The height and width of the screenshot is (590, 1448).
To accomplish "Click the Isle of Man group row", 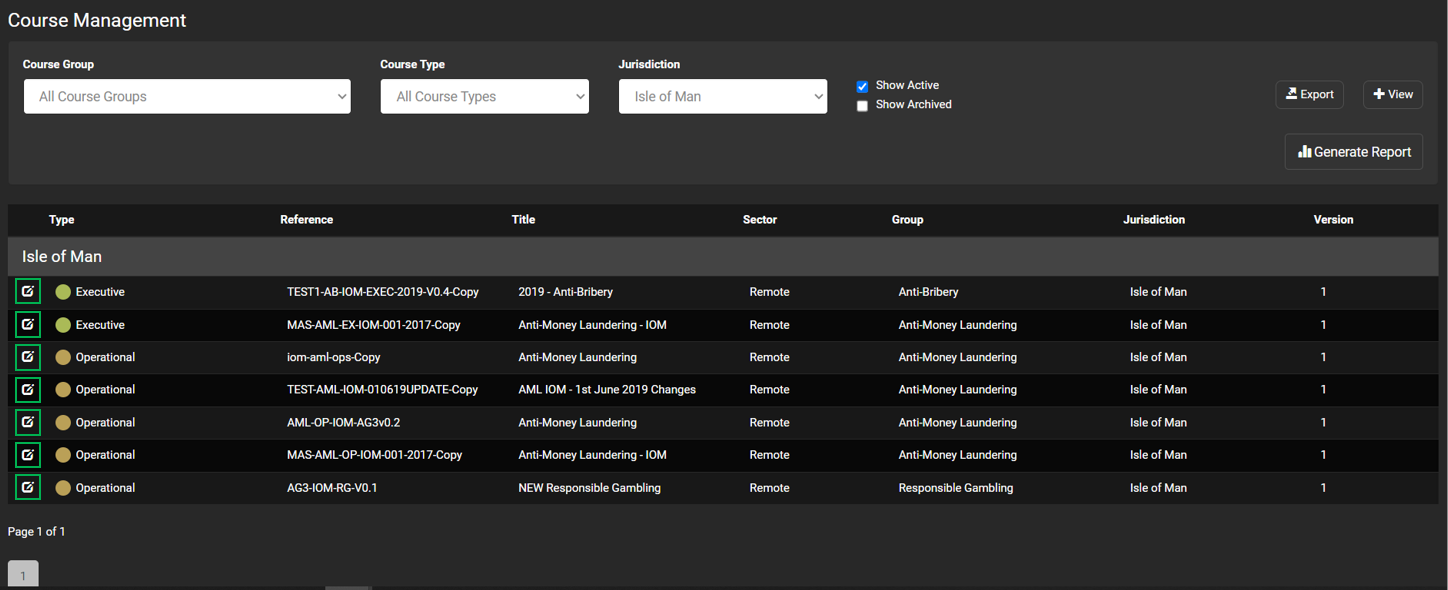I will [723, 257].
